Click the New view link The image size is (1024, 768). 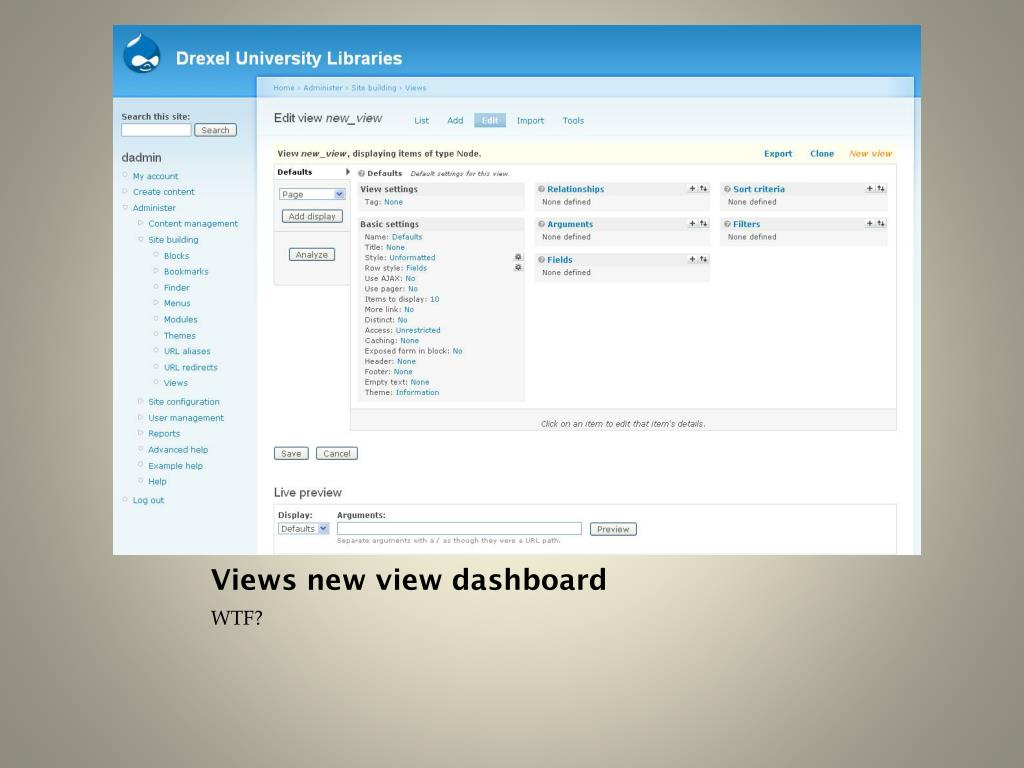(871, 154)
